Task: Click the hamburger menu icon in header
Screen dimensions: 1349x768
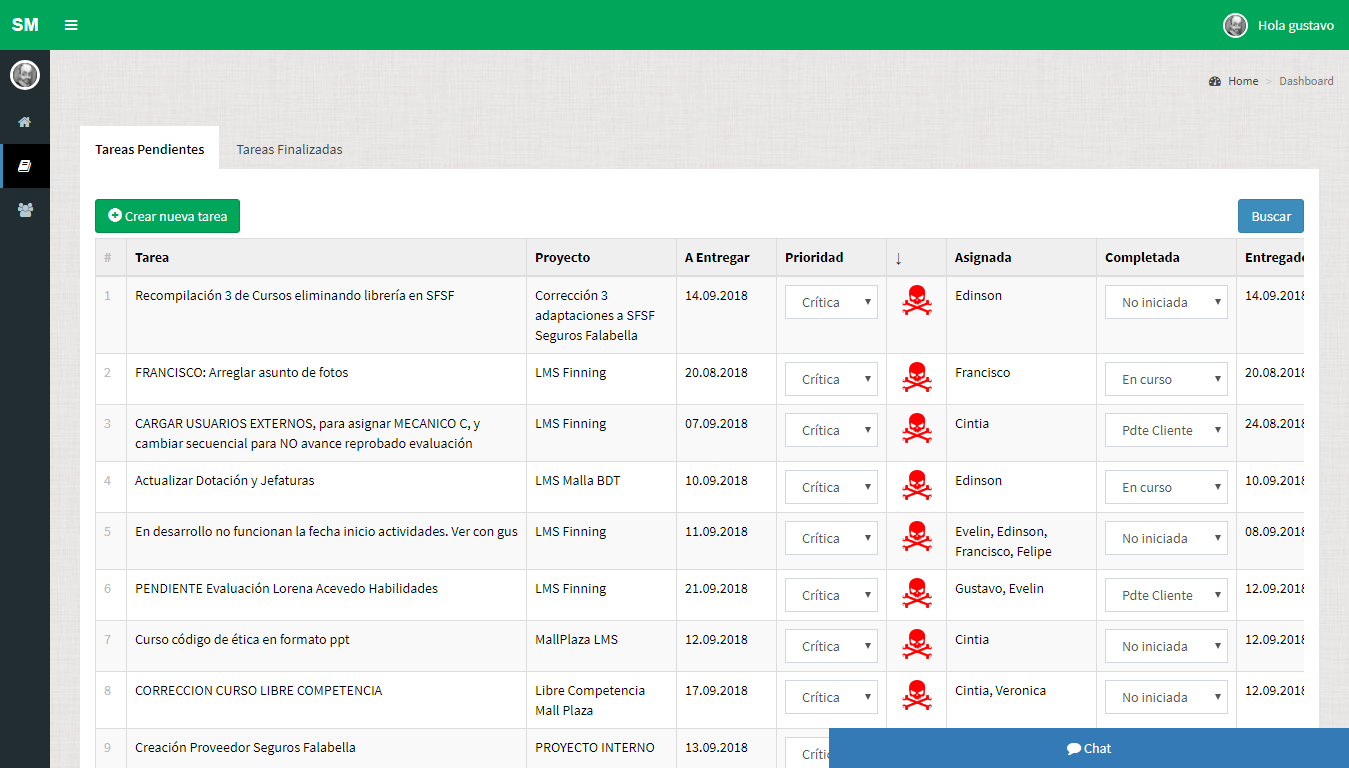Action: click(x=71, y=25)
